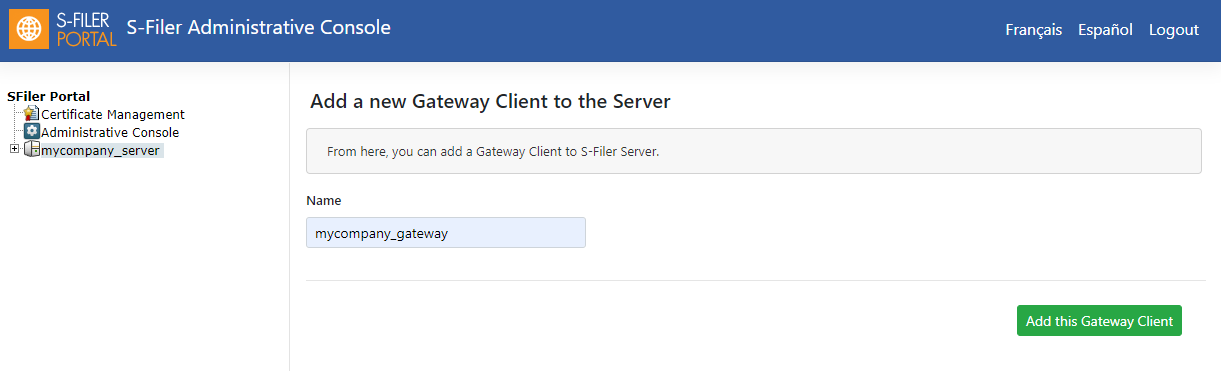The width and height of the screenshot is (1221, 371).
Task: Click the mycompany_server server icon
Action: point(32,150)
